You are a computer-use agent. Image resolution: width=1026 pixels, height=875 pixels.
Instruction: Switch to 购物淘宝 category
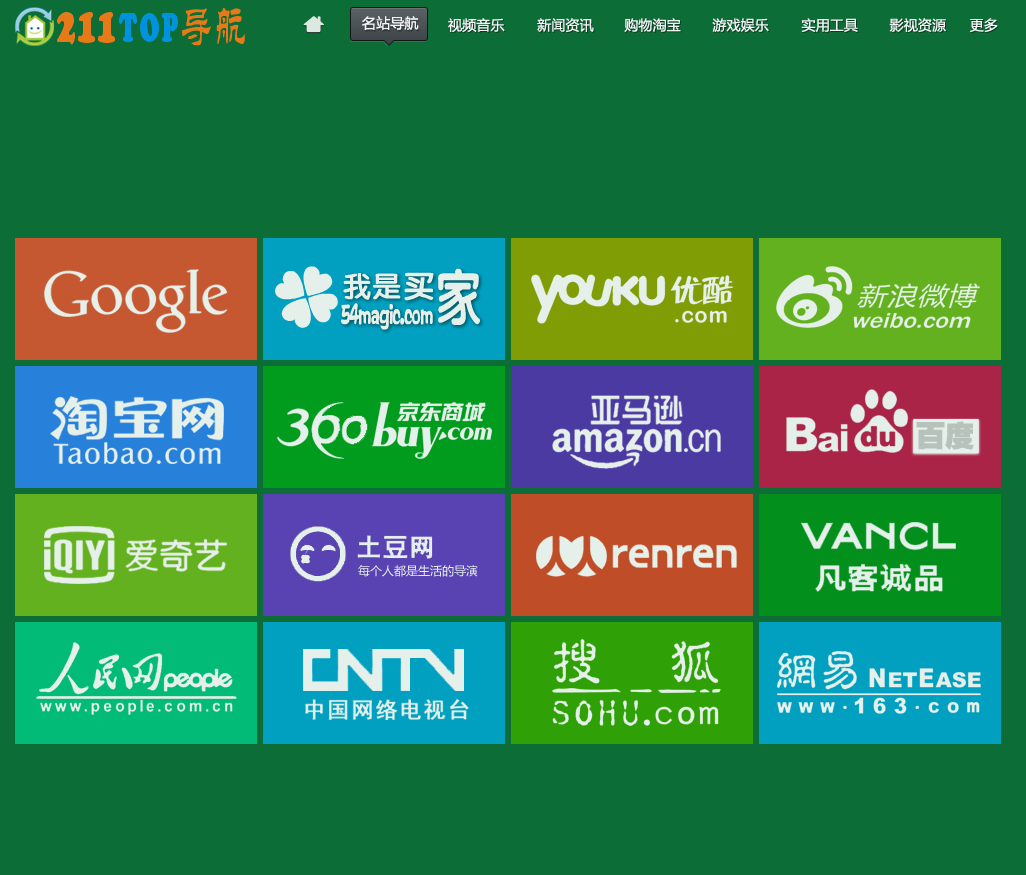(x=652, y=26)
